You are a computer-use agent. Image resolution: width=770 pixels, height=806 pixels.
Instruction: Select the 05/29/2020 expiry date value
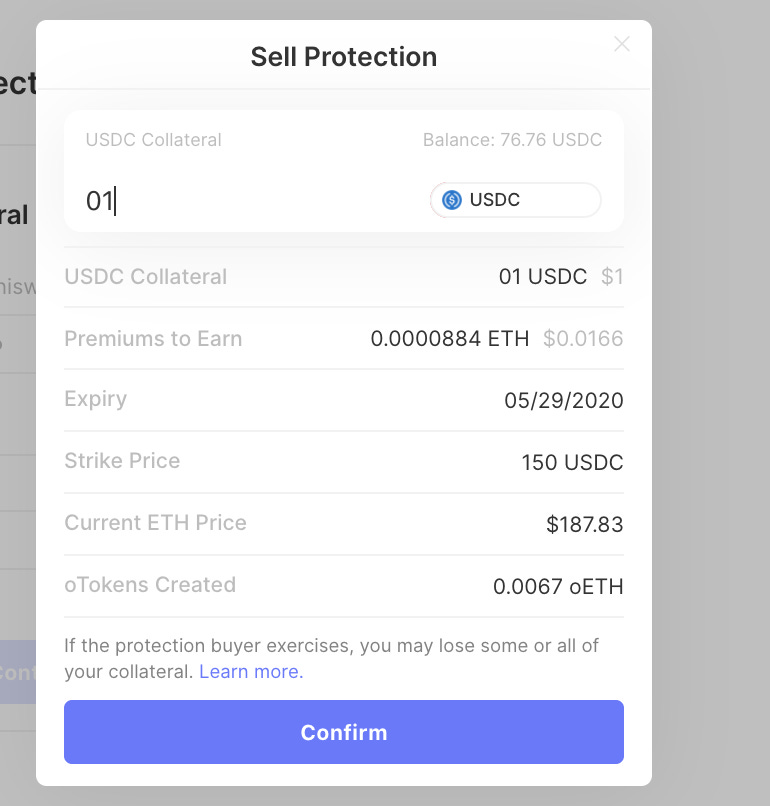[563, 401]
